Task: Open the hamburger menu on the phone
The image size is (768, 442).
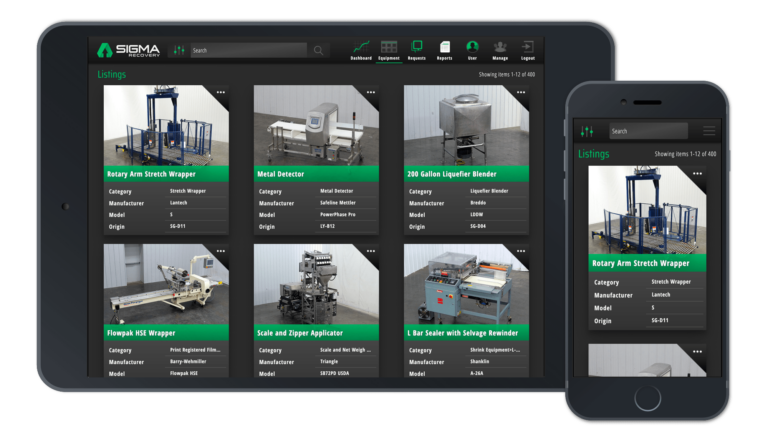Action: (x=709, y=131)
